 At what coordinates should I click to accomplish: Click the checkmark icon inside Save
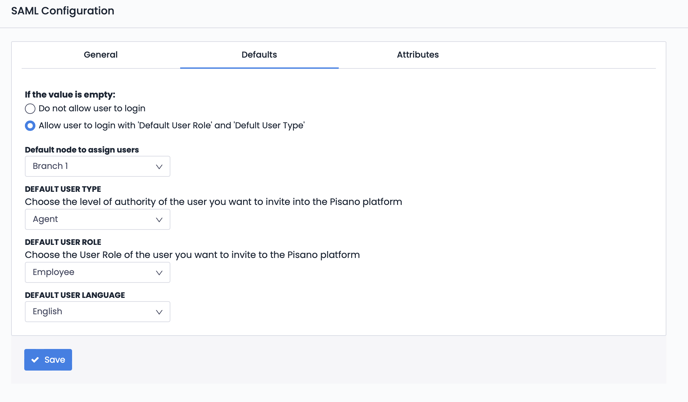click(x=35, y=360)
